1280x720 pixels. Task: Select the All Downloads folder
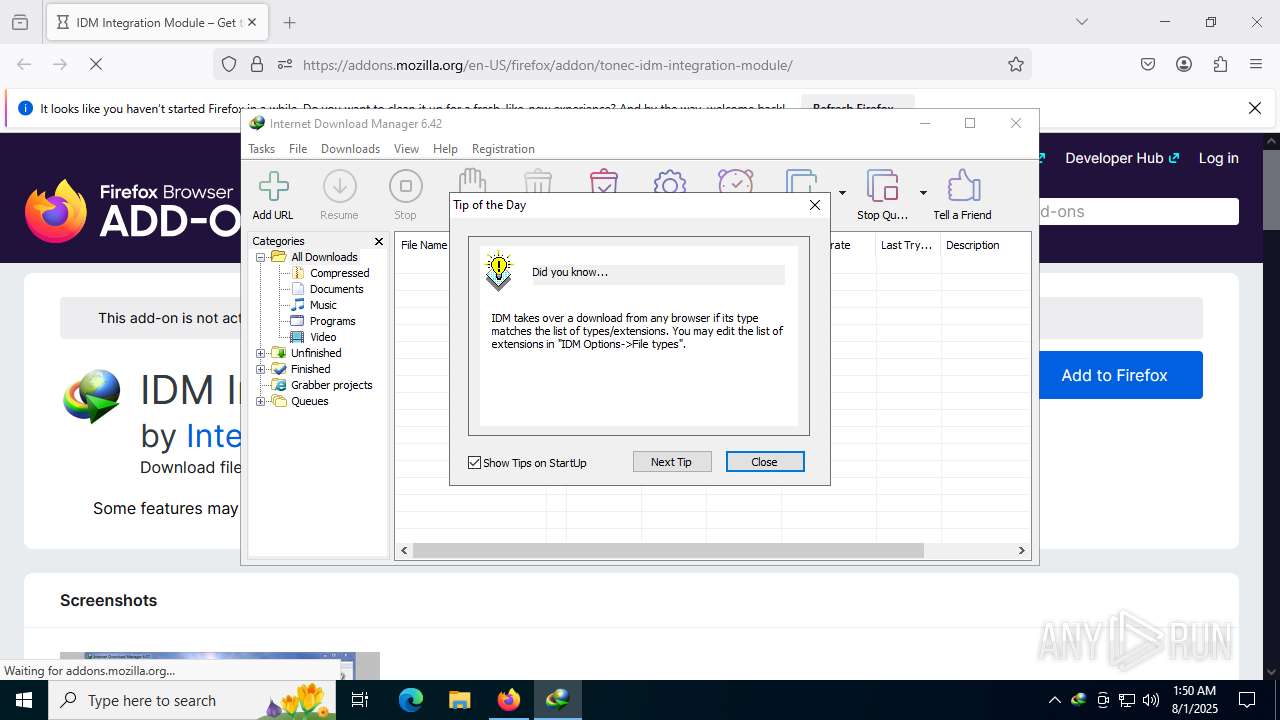tap(324, 257)
